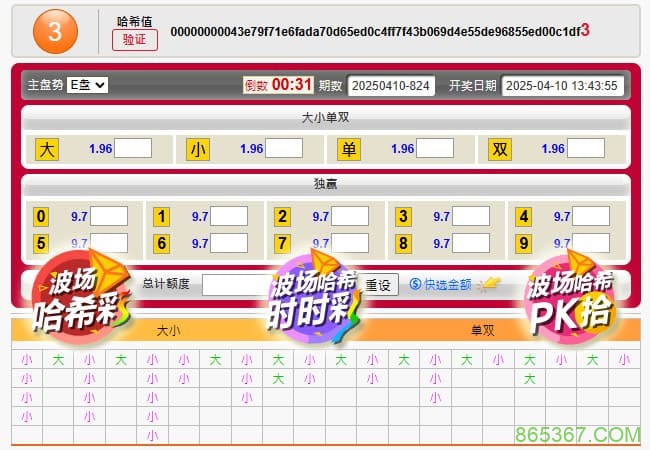
Task: Select the 期数 field 20250410-824
Action: click(391, 86)
